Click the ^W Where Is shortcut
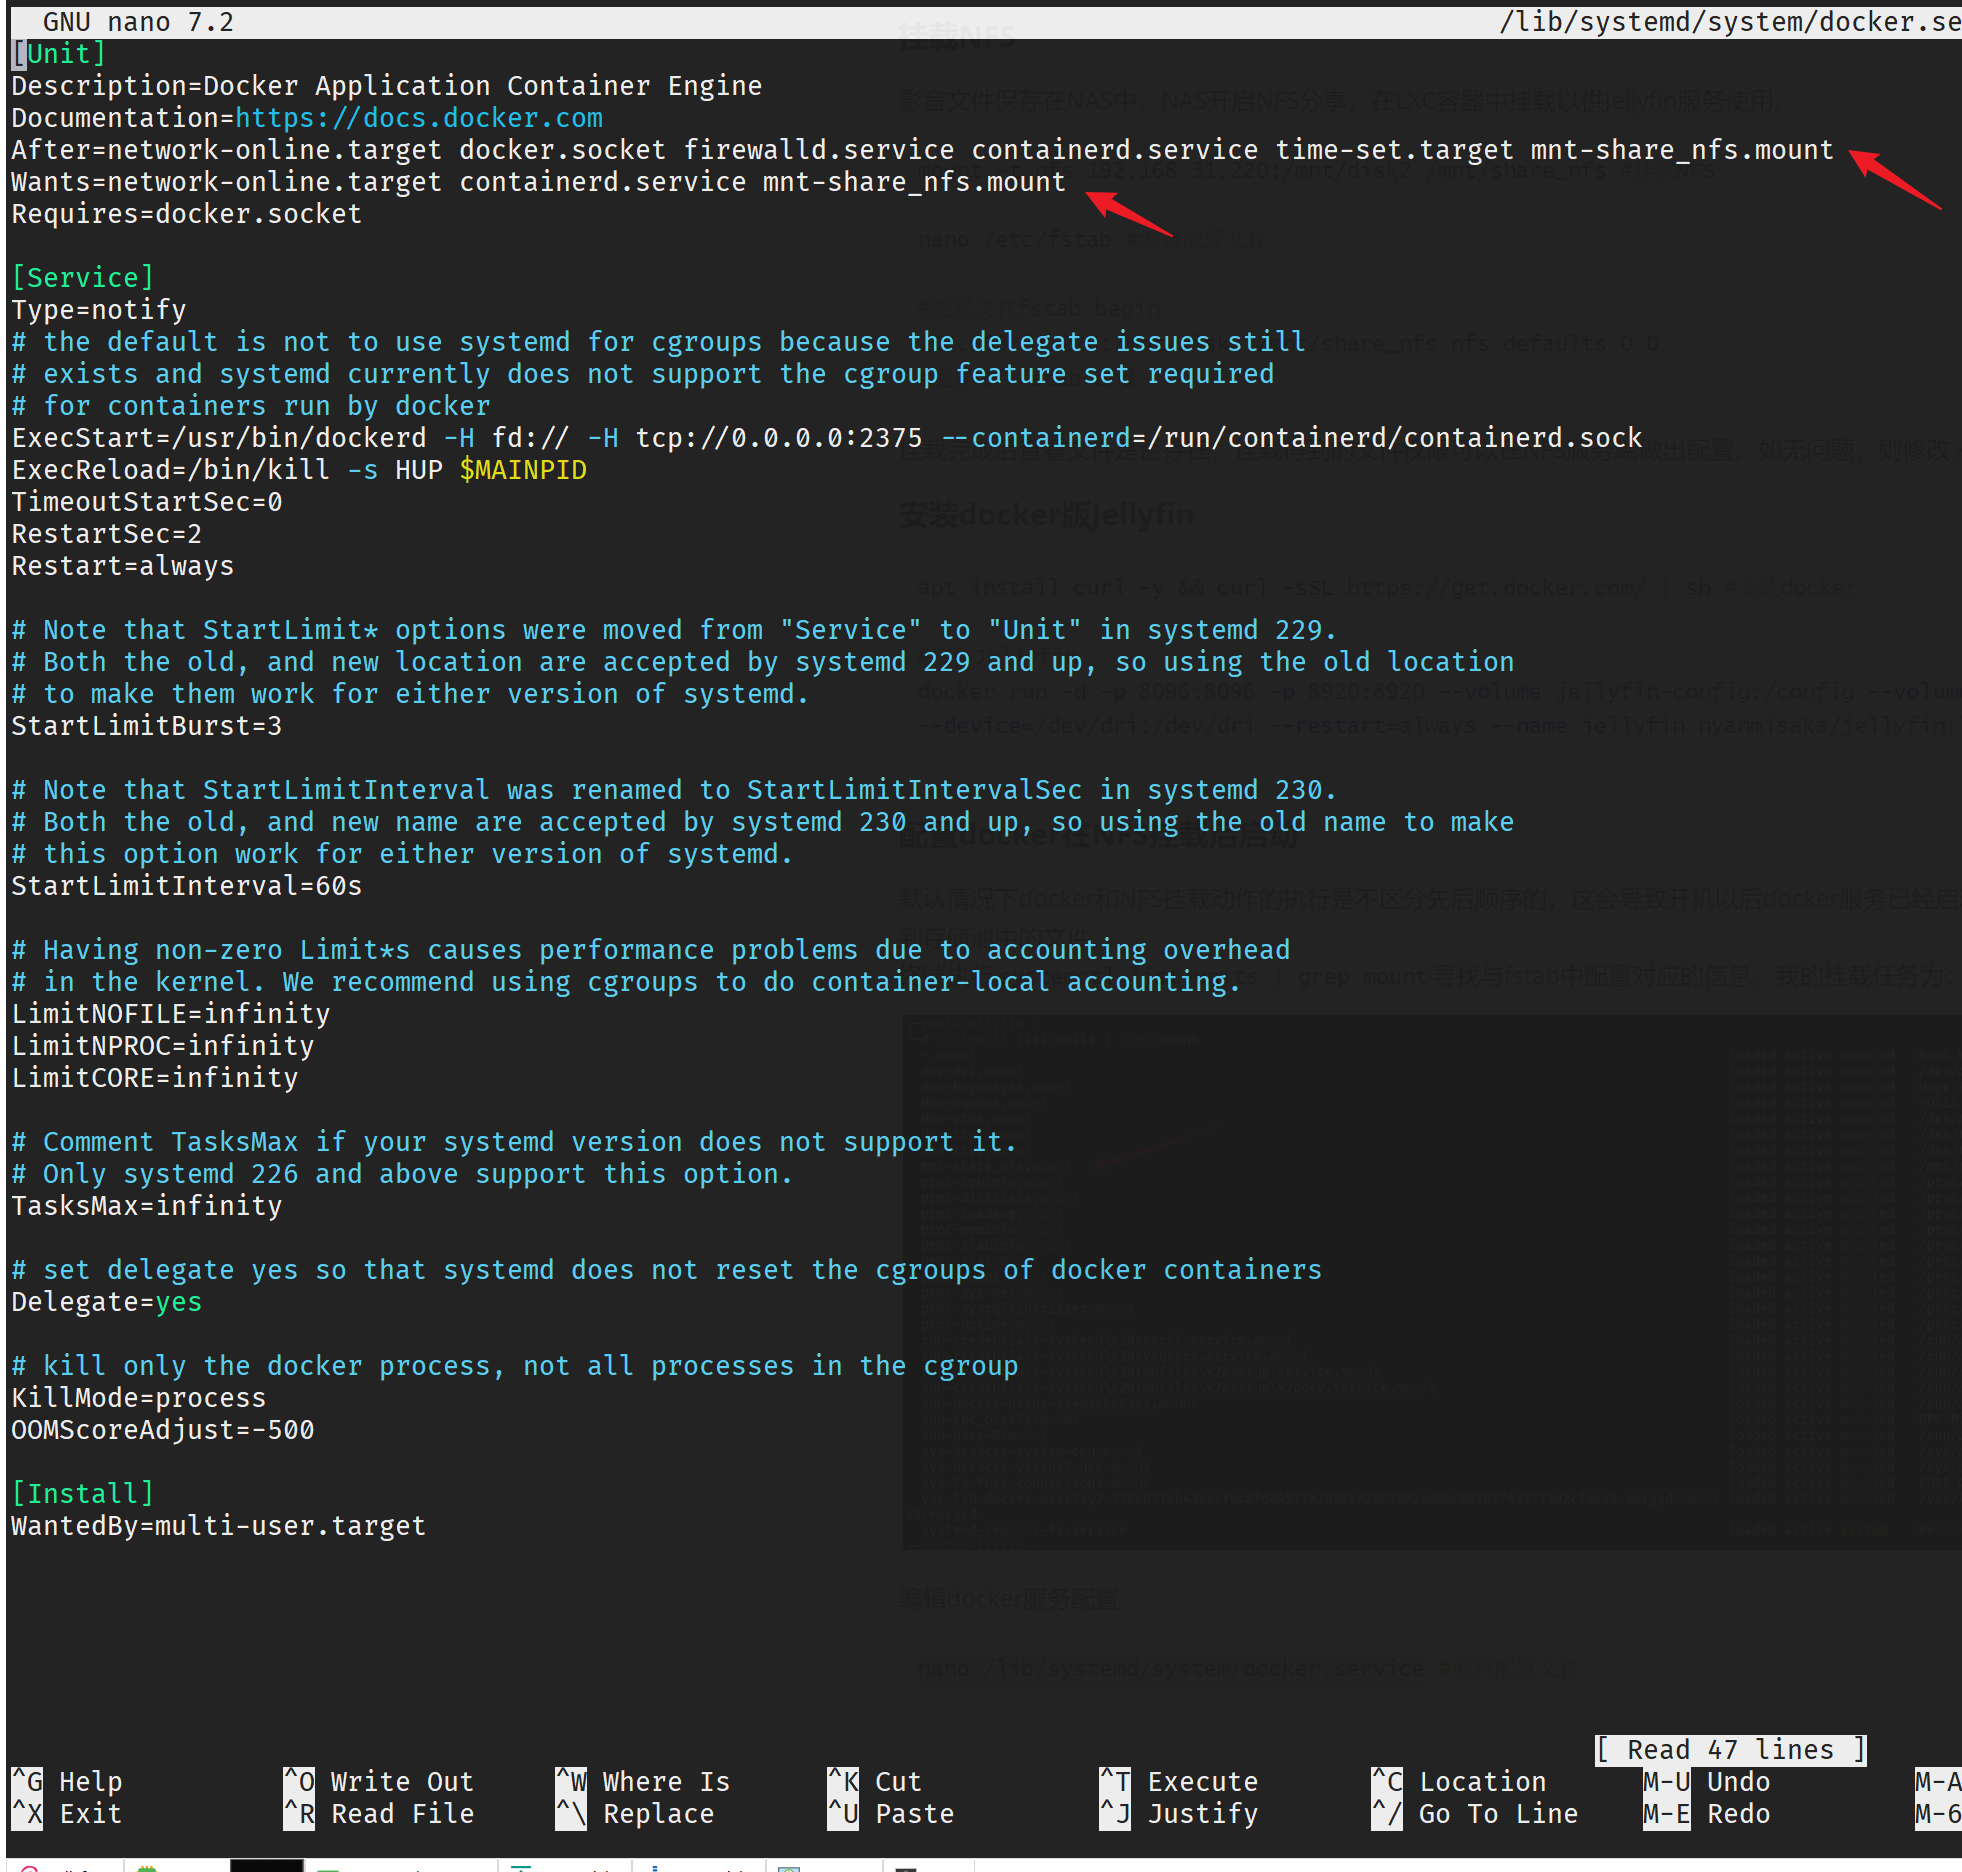Image resolution: width=1962 pixels, height=1872 pixels. click(643, 1781)
